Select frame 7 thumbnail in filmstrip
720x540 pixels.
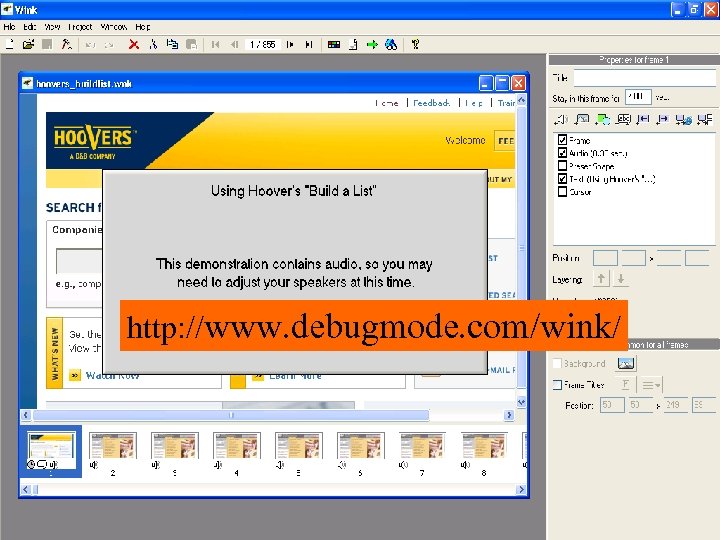pos(422,445)
